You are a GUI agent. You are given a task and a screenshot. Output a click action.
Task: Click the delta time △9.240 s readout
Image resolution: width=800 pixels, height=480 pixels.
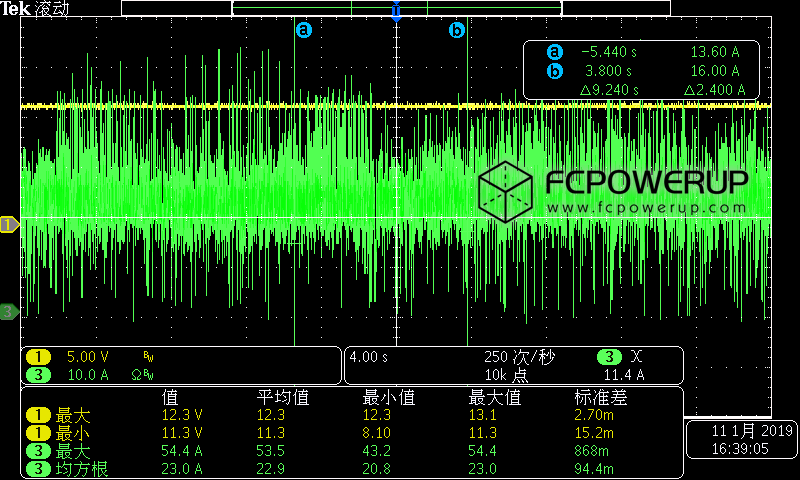point(610,90)
